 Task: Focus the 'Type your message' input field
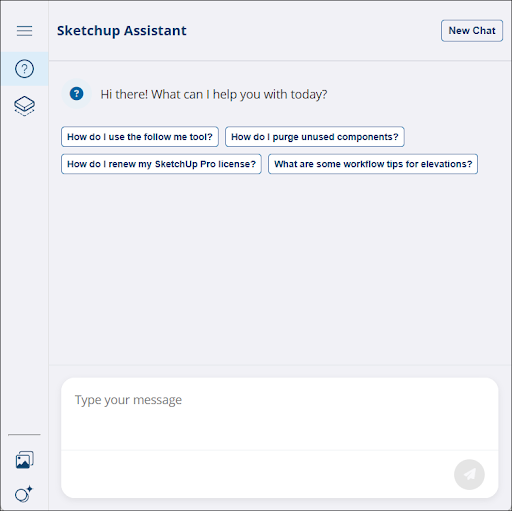(x=280, y=414)
